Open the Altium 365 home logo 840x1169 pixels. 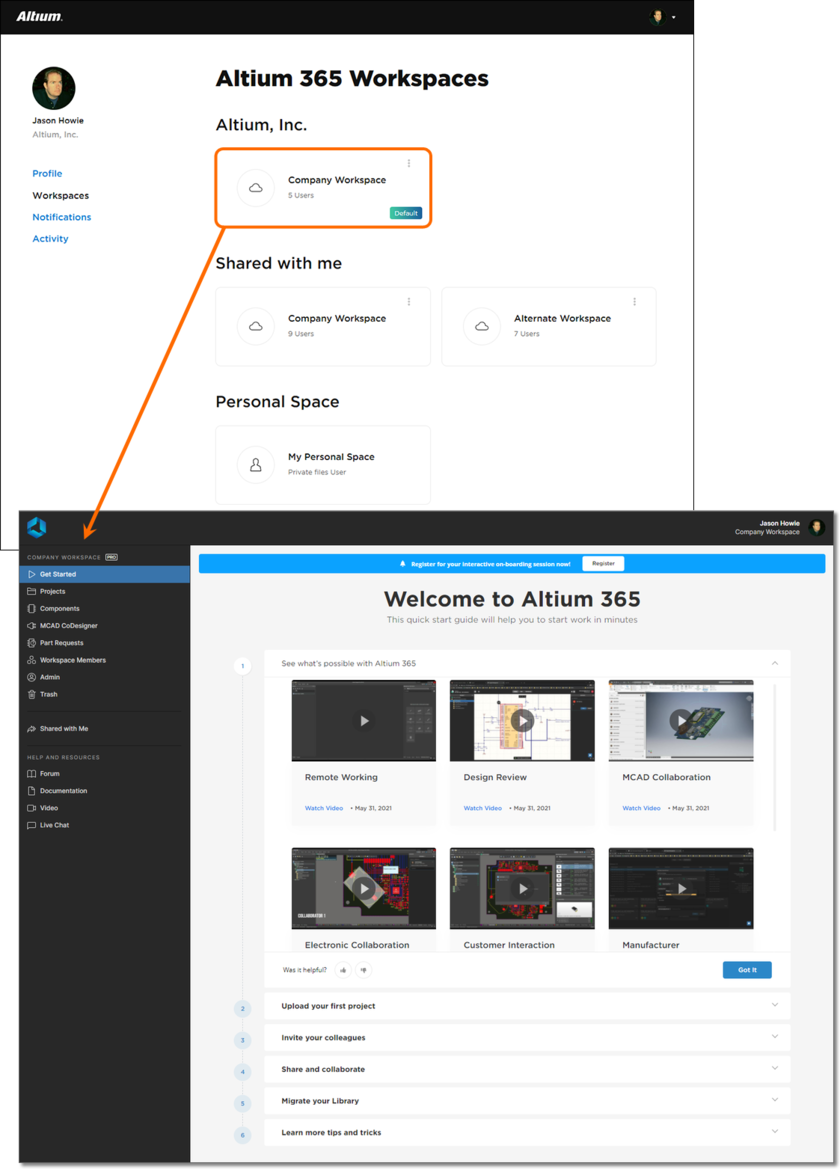pos(36,529)
